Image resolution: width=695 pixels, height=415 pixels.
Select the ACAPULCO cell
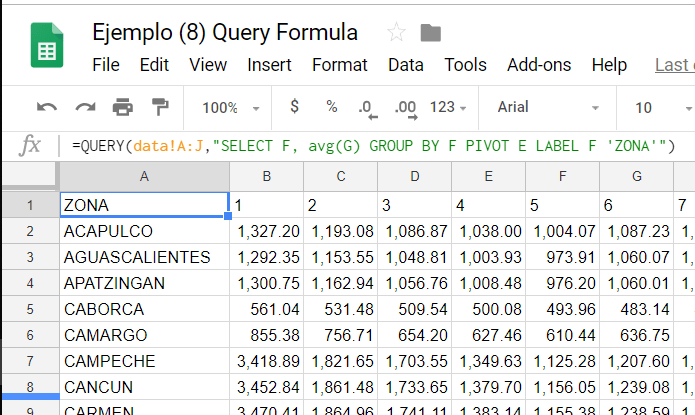pos(144,231)
